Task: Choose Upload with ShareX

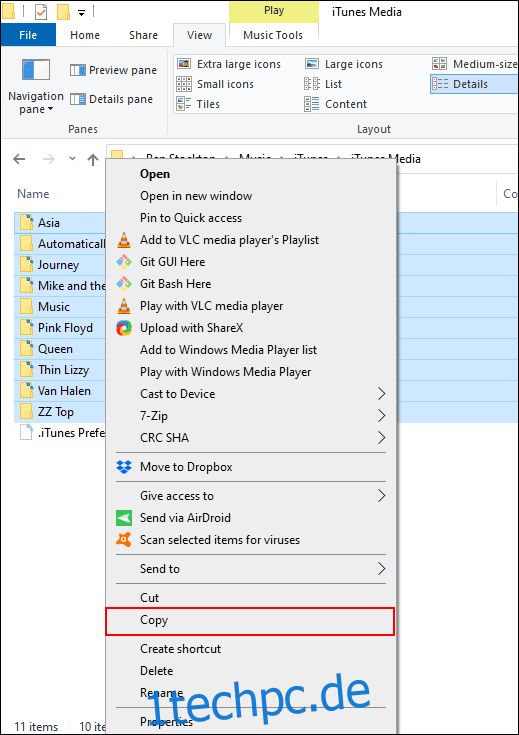Action: click(x=251, y=328)
